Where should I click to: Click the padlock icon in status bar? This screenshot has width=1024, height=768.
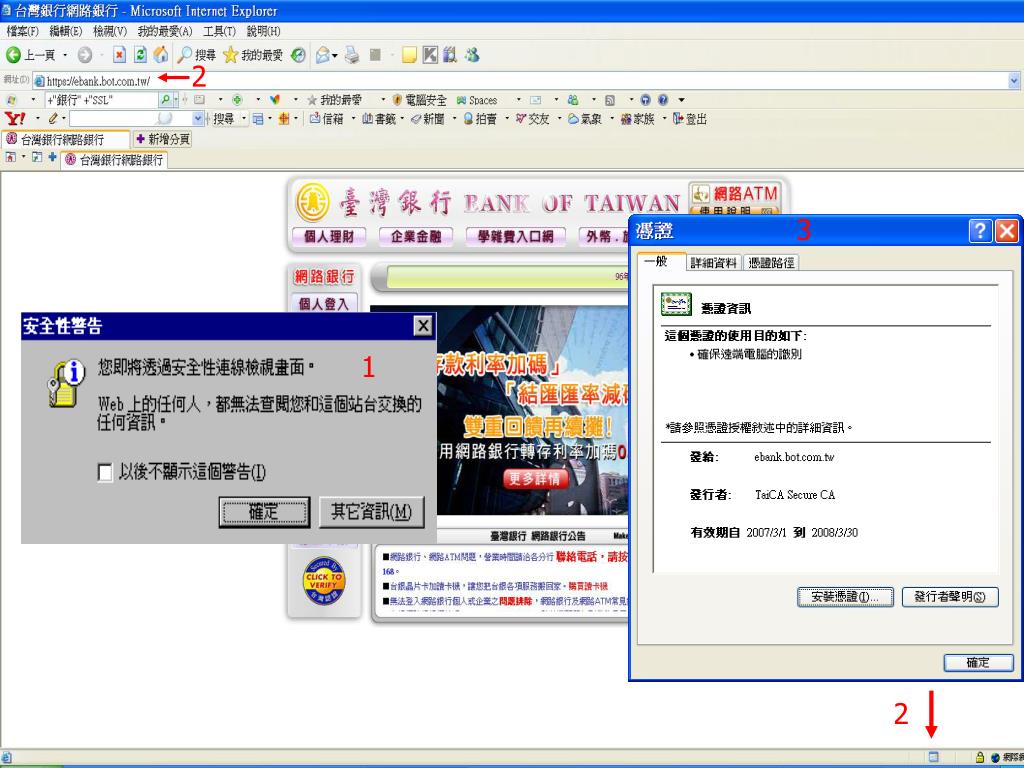tap(980, 757)
